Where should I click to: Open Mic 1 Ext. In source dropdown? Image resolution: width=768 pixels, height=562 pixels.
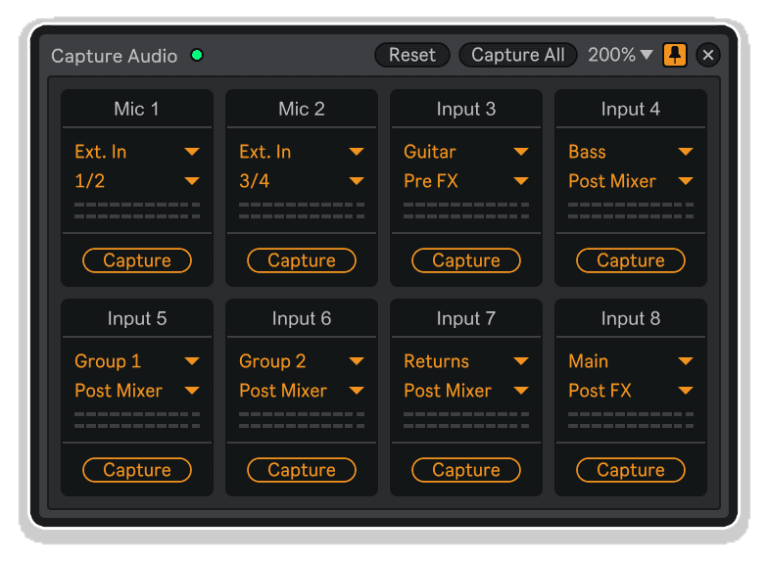click(137, 151)
